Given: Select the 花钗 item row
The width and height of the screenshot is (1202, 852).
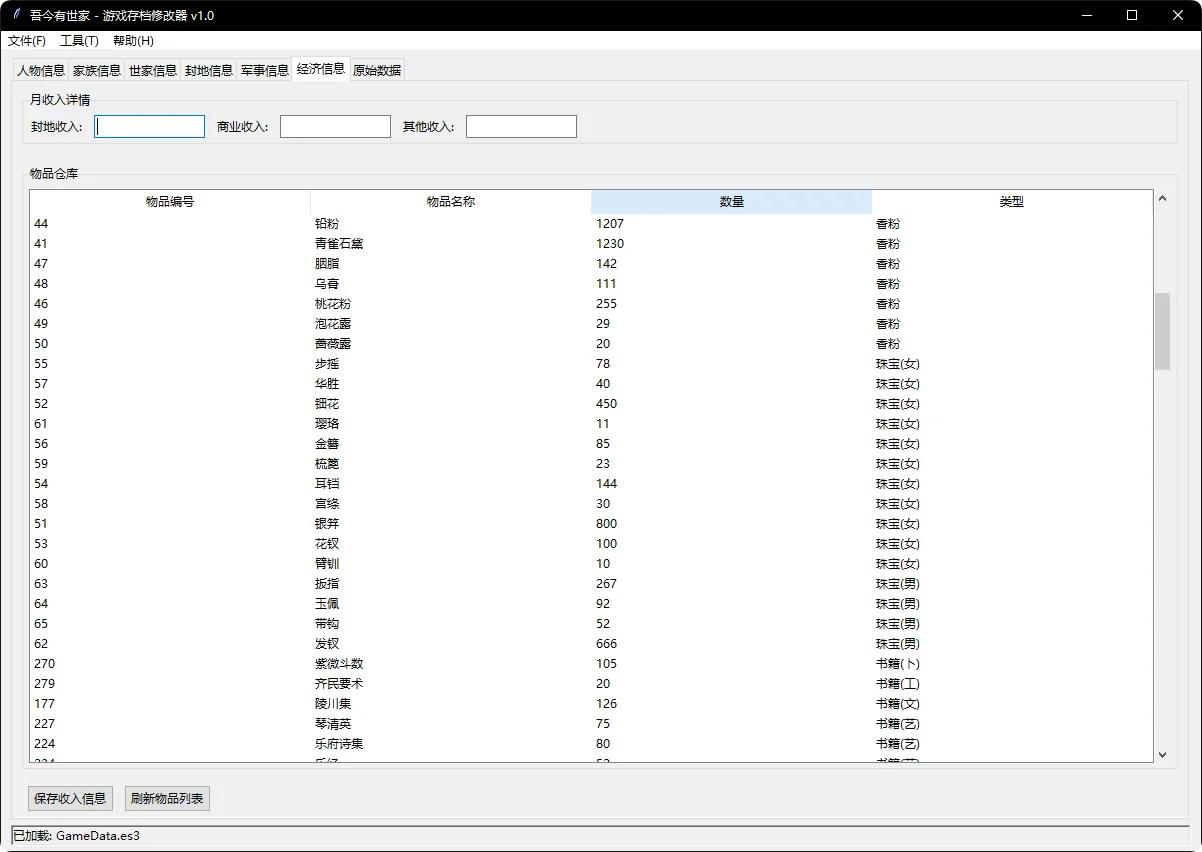Looking at the screenshot, I should 591,543.
